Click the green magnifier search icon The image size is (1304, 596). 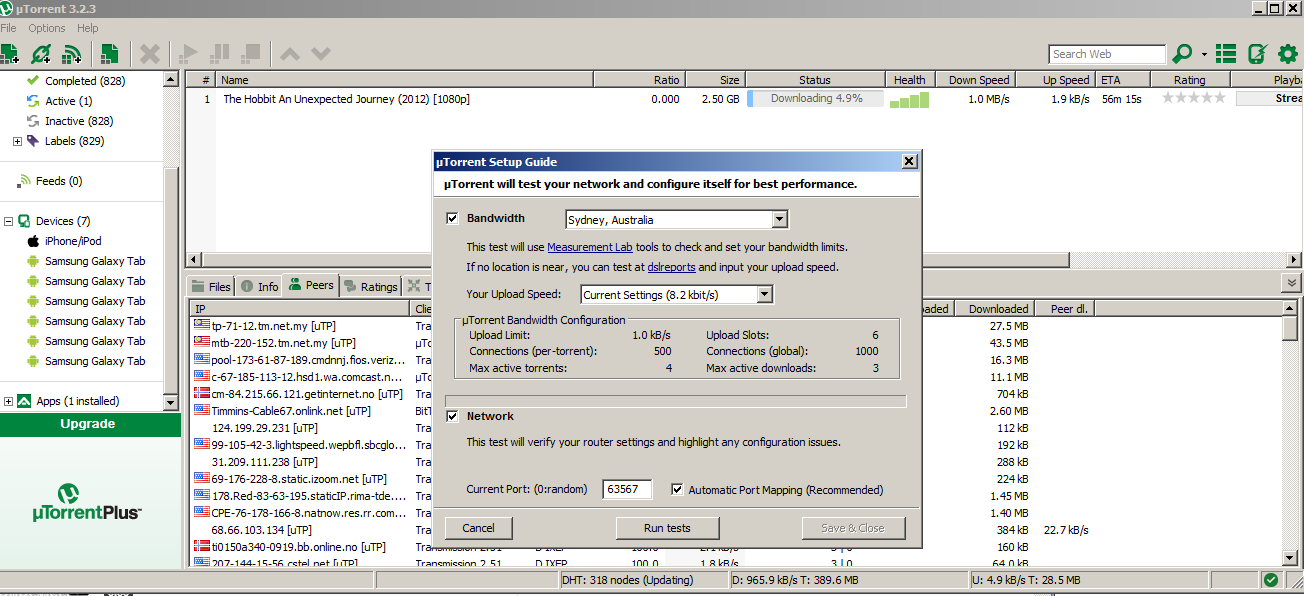coord(1183,54)
